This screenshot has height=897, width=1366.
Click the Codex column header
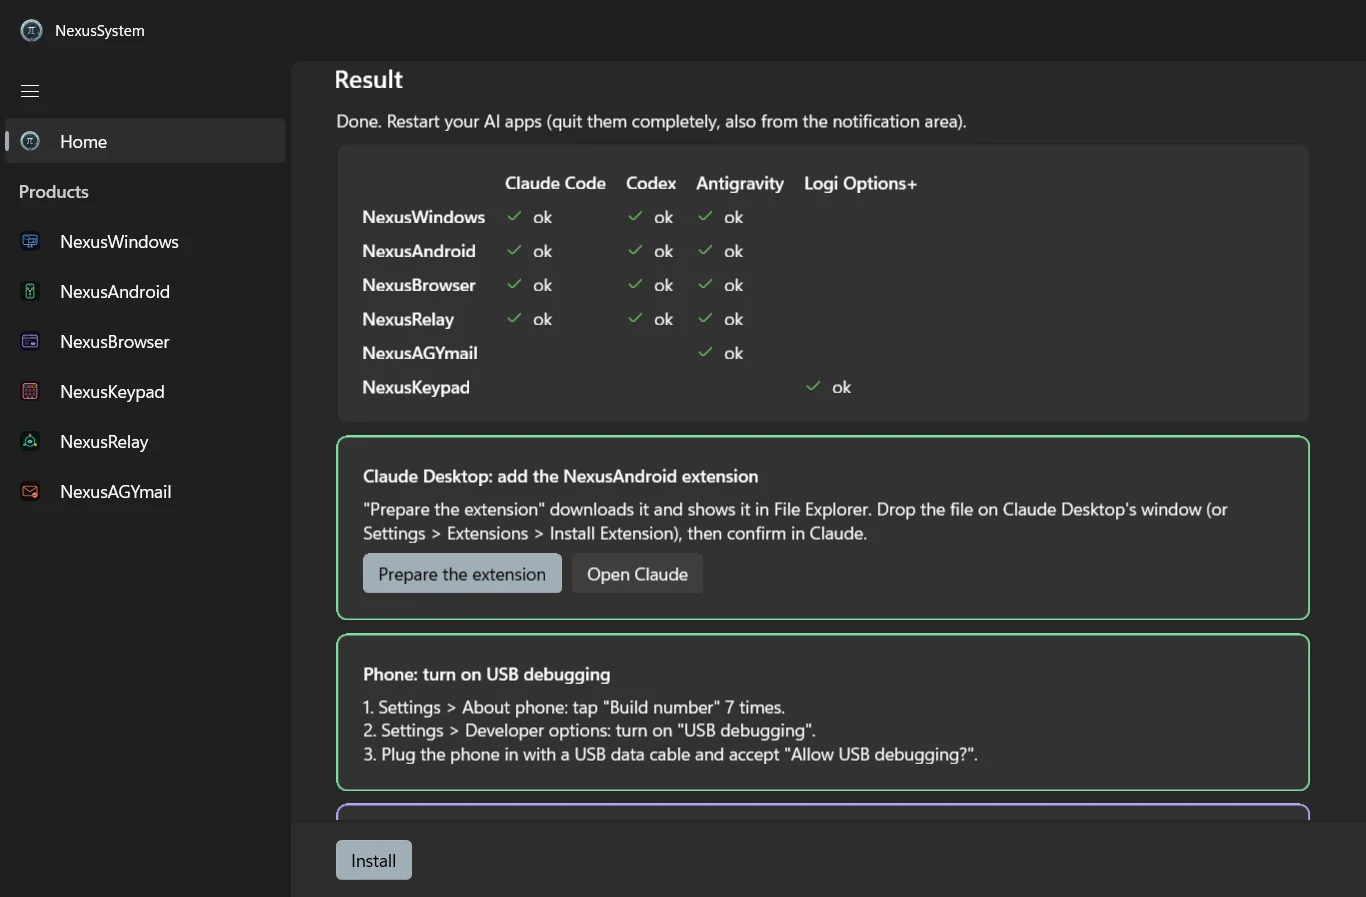point(651,183)
